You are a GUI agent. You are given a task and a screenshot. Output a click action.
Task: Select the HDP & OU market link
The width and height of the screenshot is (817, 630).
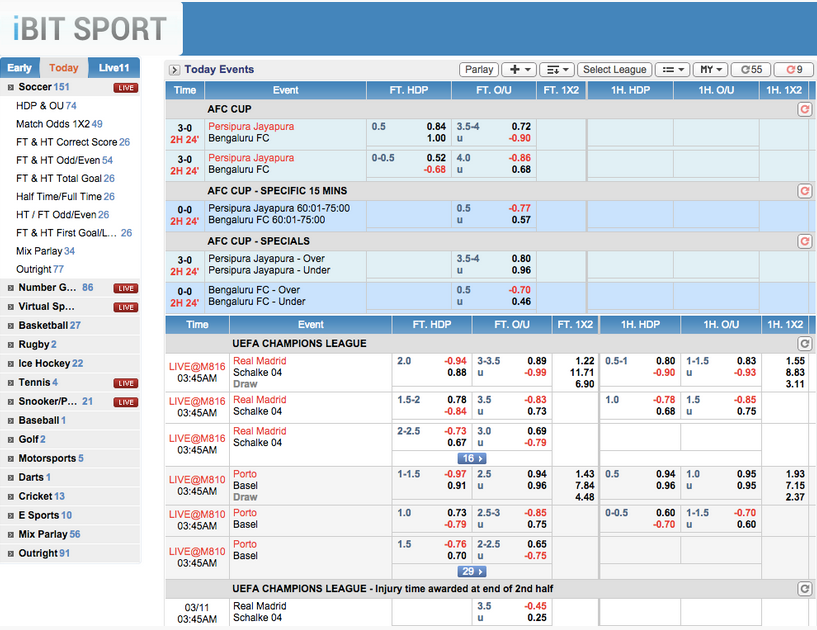tap(38, 104)
